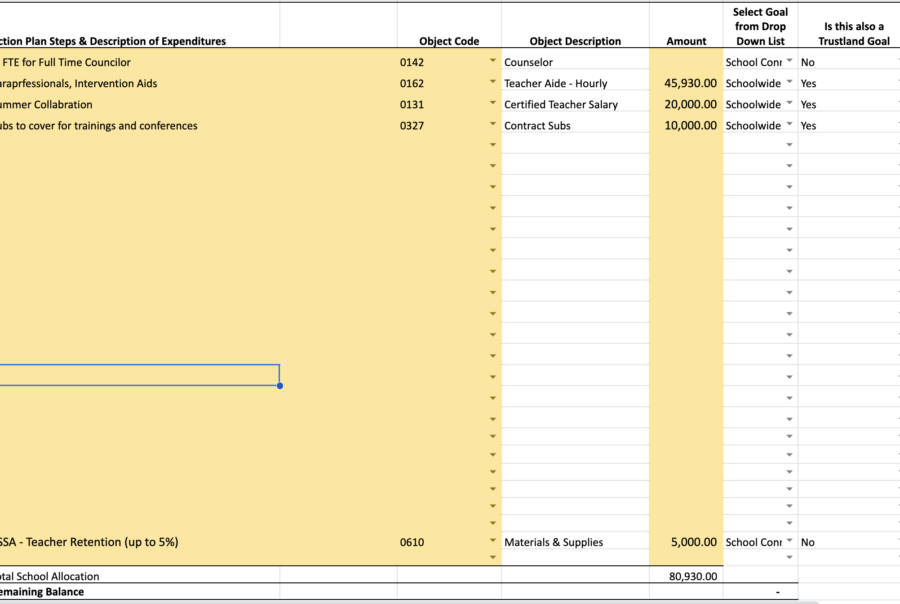Open goal dropdown in Contract Subs row
Screen dimensions: 900x604
coord(789,124)
